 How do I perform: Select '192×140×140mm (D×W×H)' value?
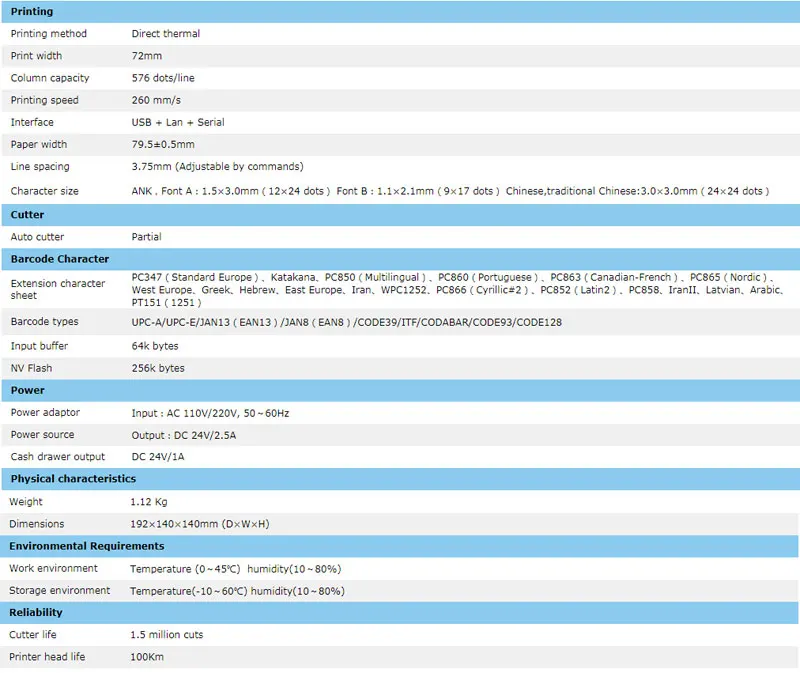pyautogui.click(x=199, y=524)
